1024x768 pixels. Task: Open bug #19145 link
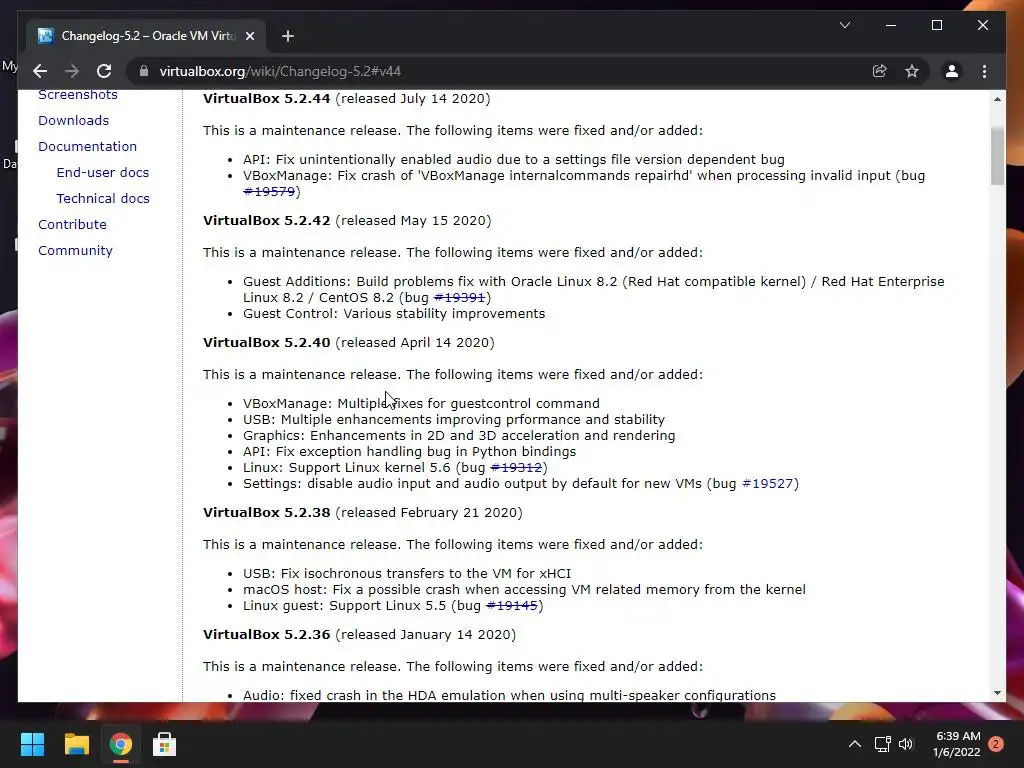tap(512, 605)
